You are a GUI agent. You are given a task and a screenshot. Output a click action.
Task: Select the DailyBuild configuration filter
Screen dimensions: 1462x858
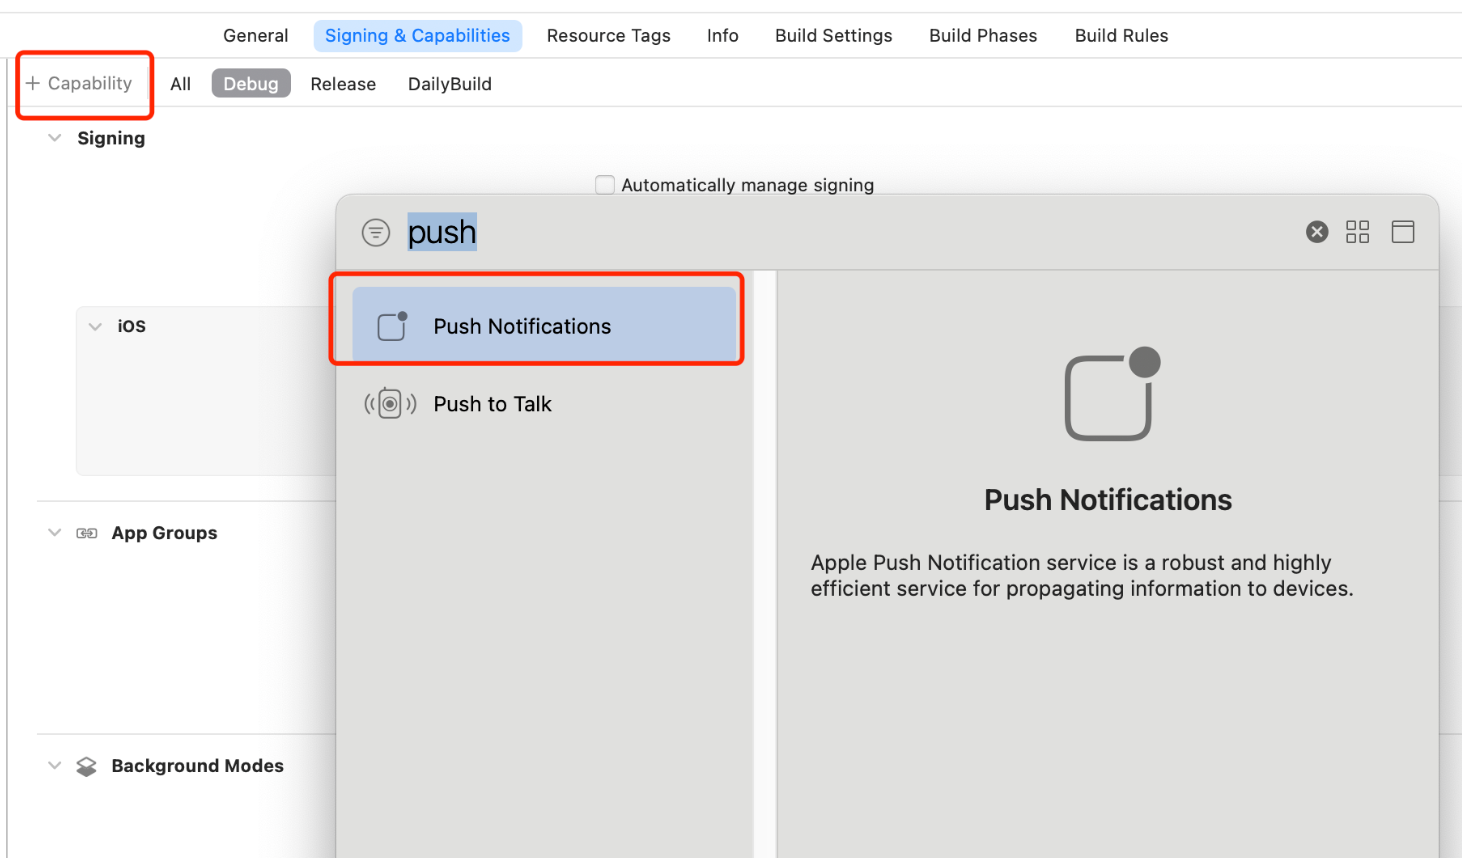point(450,84)
